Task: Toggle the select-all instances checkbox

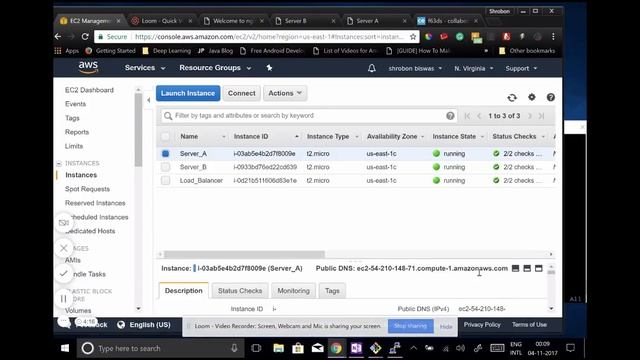Action: click(165, 136)
